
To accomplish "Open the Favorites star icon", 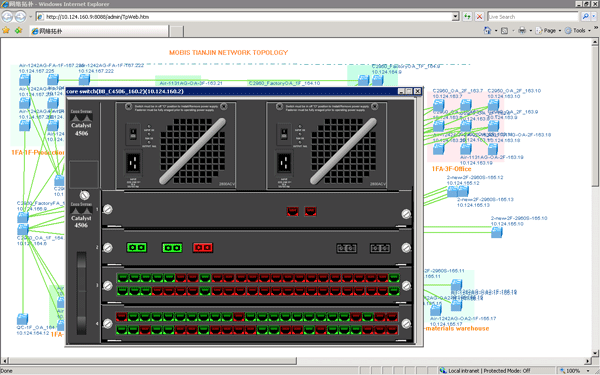I will click(x=6, y=30).
